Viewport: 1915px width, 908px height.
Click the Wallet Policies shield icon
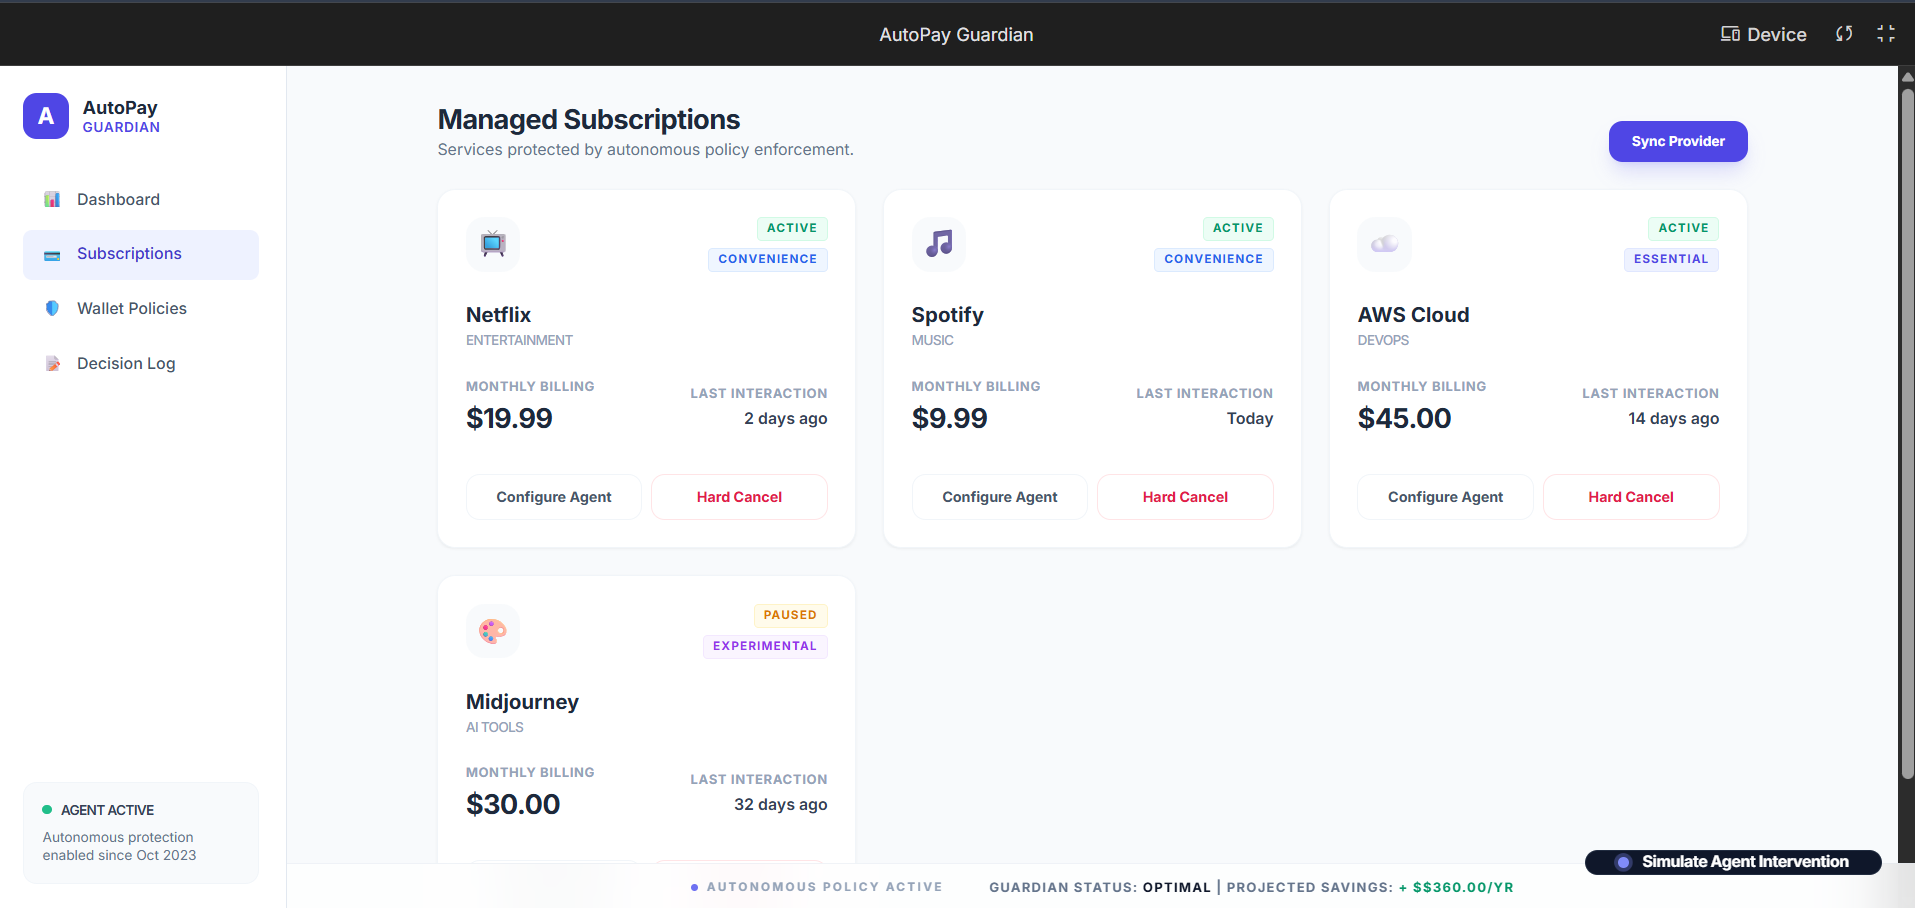tap(52, 309)
